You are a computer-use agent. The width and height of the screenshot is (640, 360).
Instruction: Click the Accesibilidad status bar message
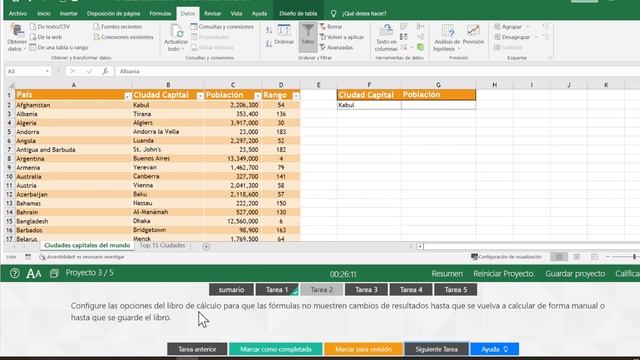(82, 257)
